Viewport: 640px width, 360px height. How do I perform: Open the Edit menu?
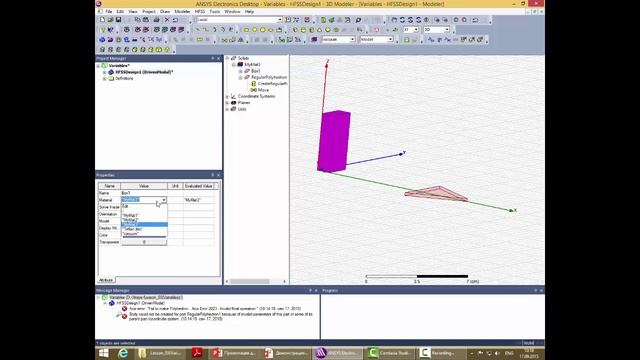(x=120, y=11)
